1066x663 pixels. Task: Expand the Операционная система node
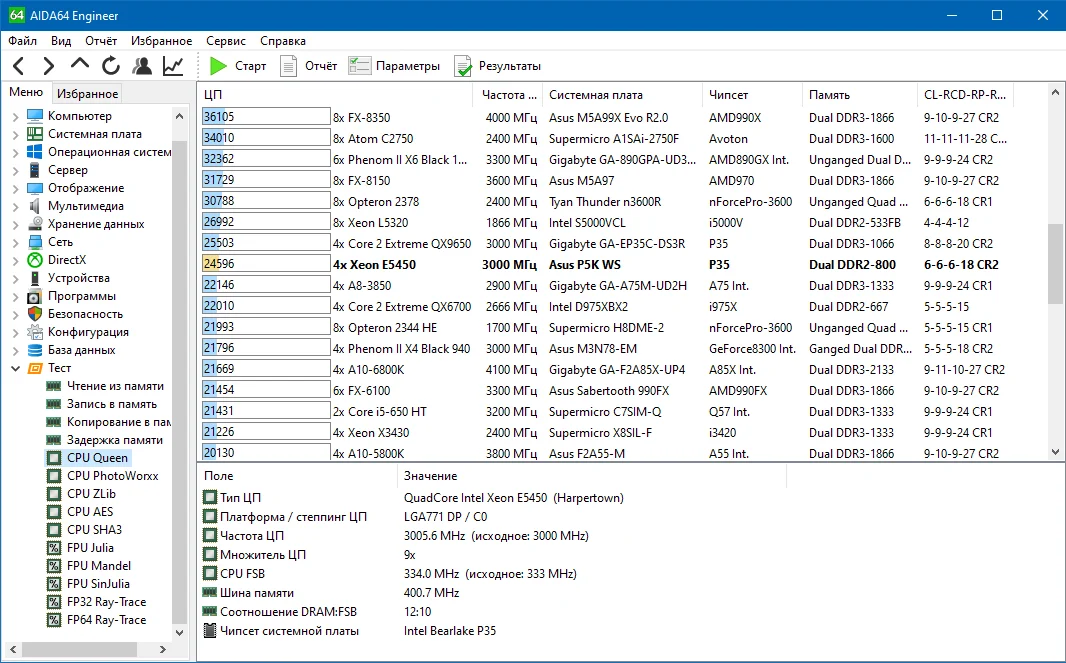(x=16, y=152)
